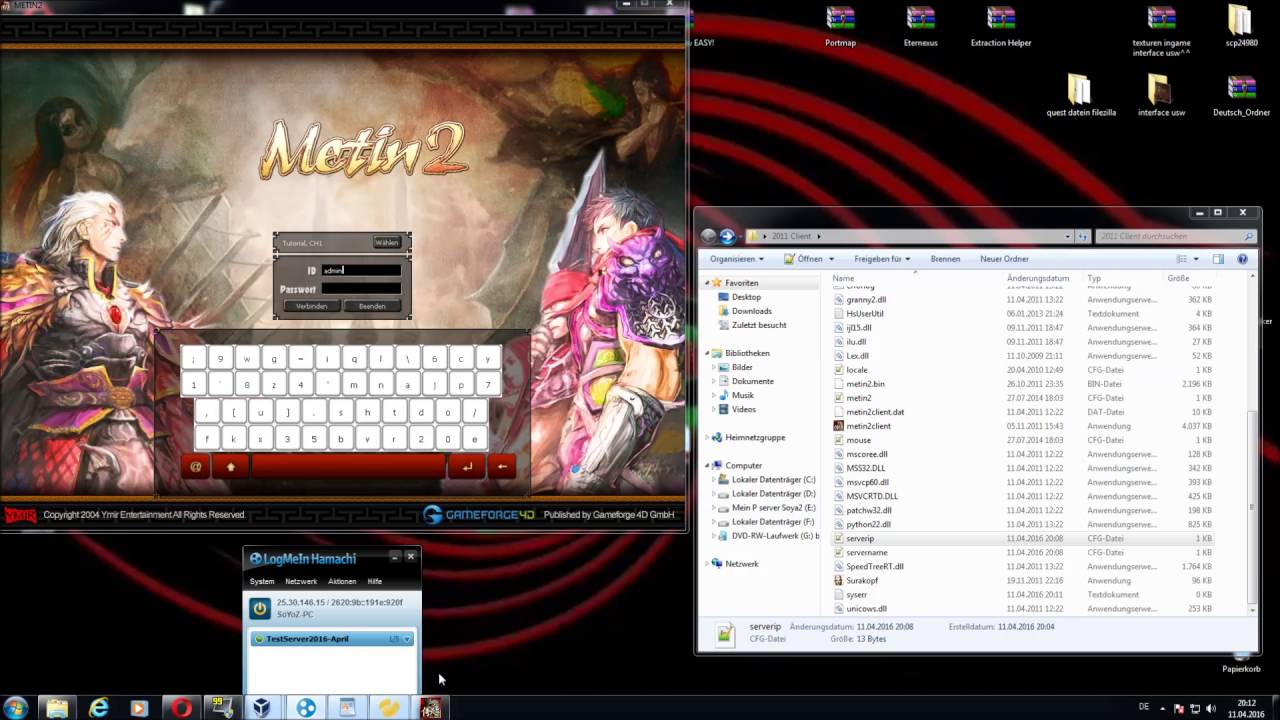Screen dimensions: 1280x720
Task: Open the quest datein filezilla folder icon
Action: click(1080, 96)
